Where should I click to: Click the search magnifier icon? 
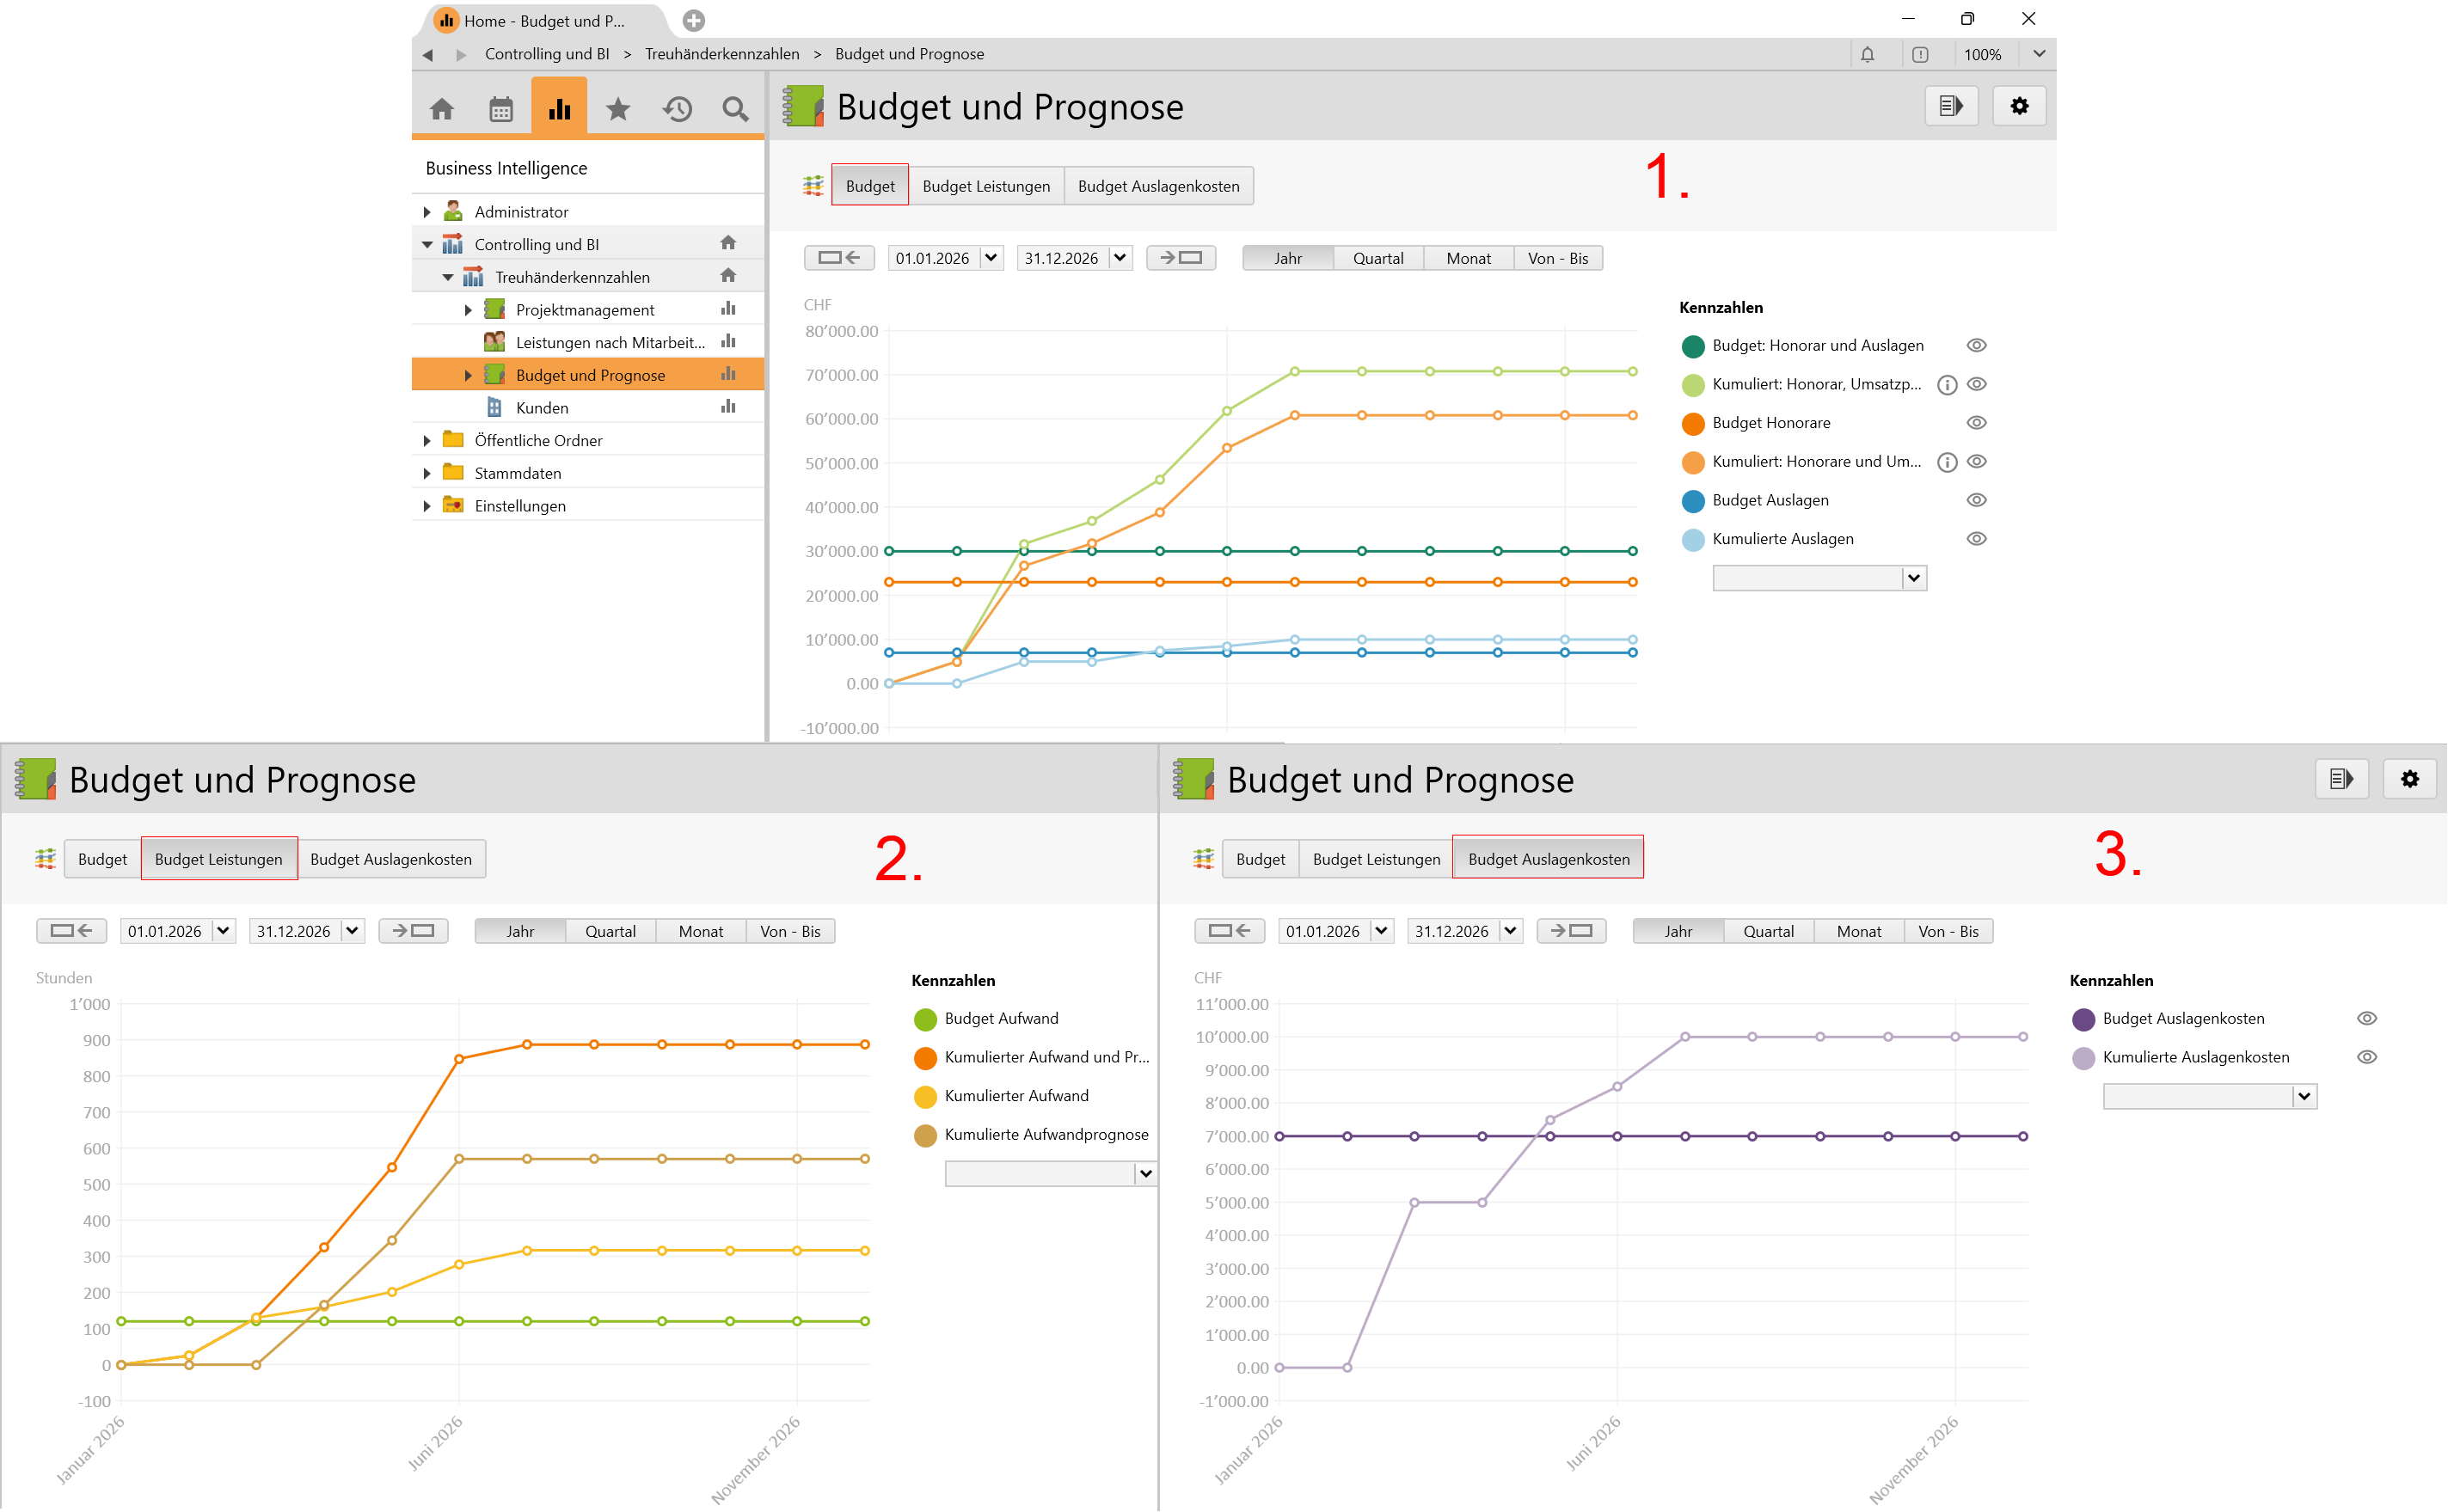[x=735, y=108]
